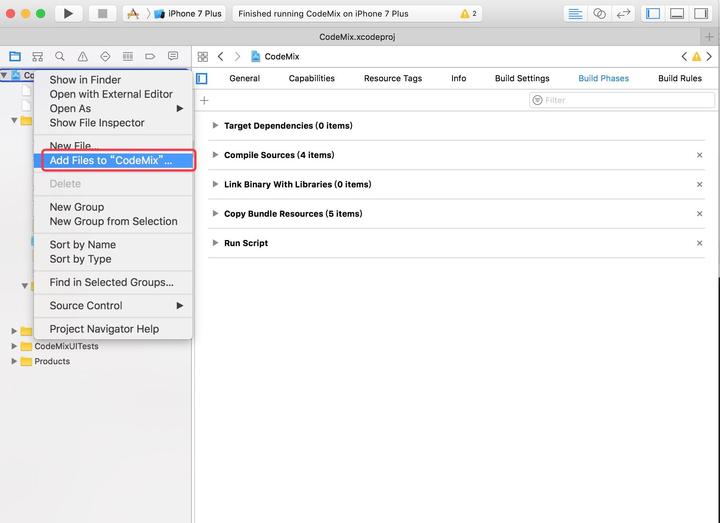Go forward in editor history
This screenshot has height=523, width=720.
pos(237,56)
